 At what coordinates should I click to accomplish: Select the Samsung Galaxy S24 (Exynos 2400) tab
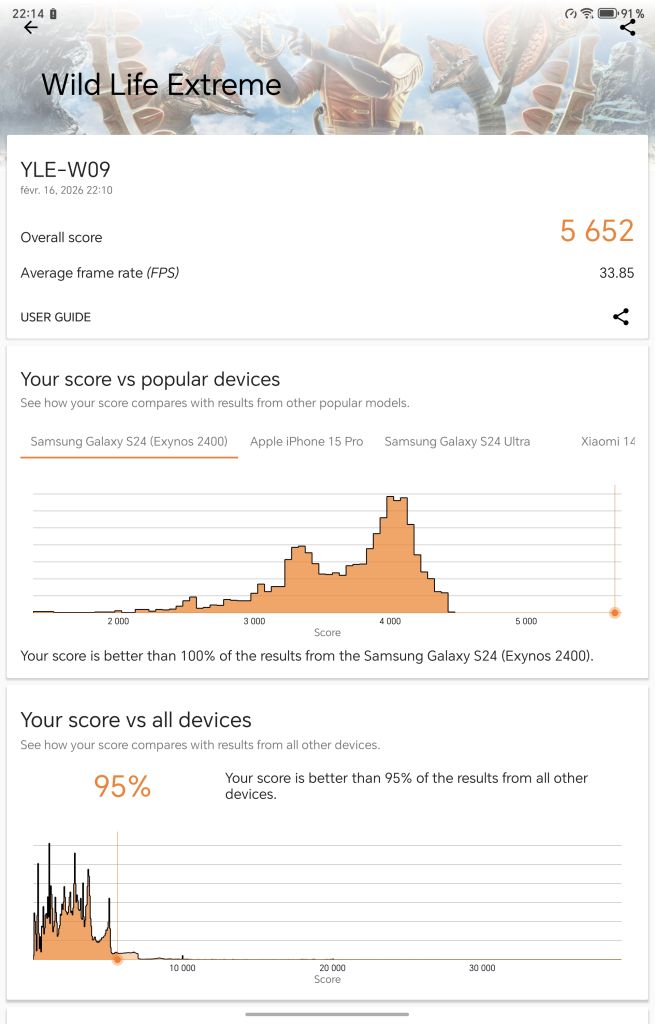pos(129,441)
